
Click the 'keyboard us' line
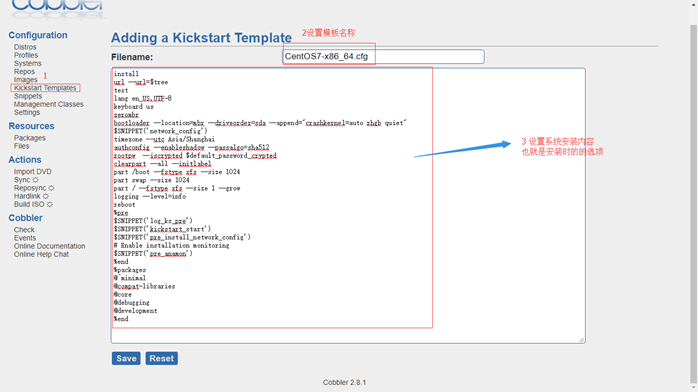point(134,107)
